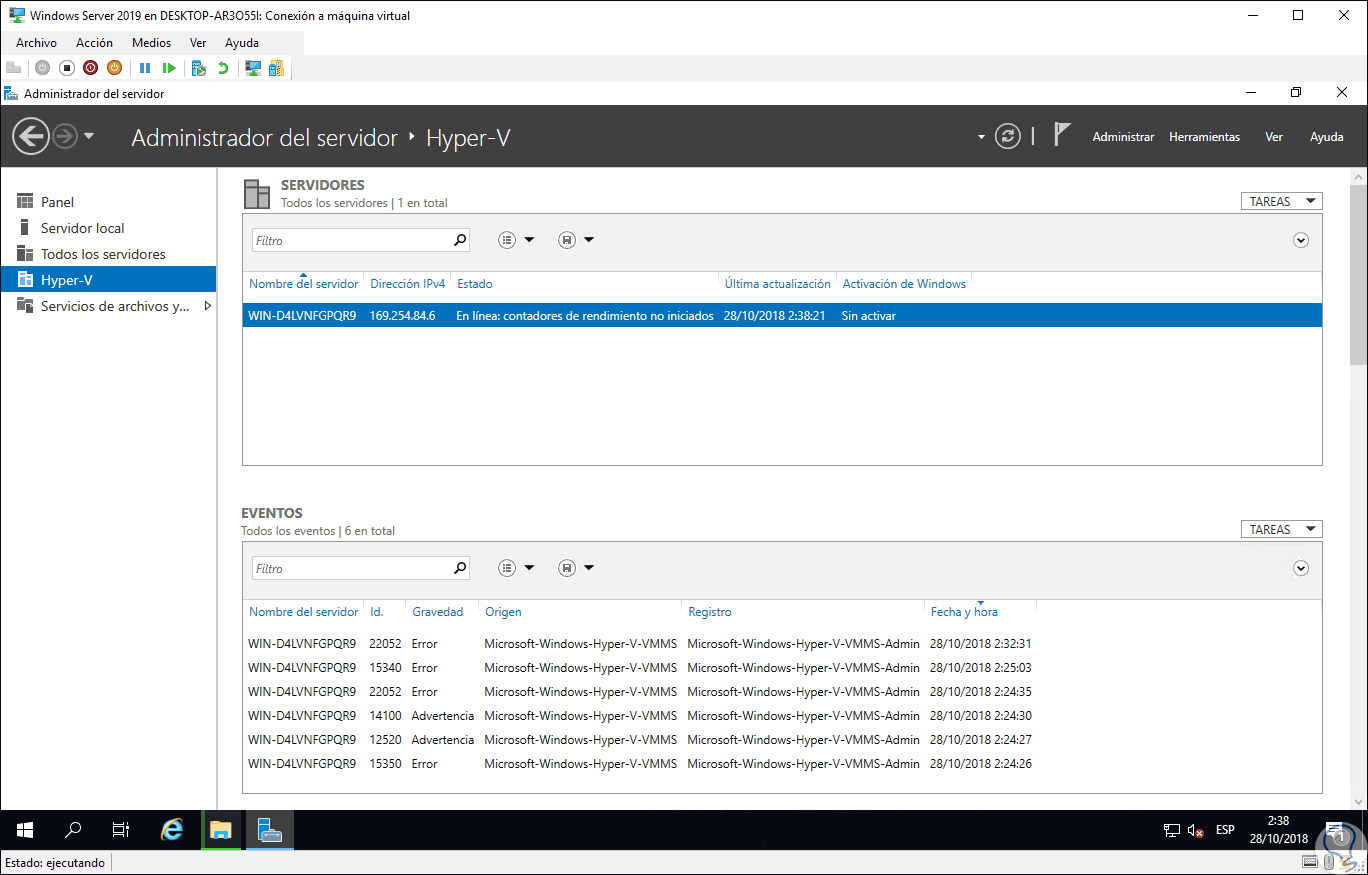Sort servers by Activación de Windows column
The height and width of the screenshot is (875, 1368).
pyautogui.click(x=904, y=284)
